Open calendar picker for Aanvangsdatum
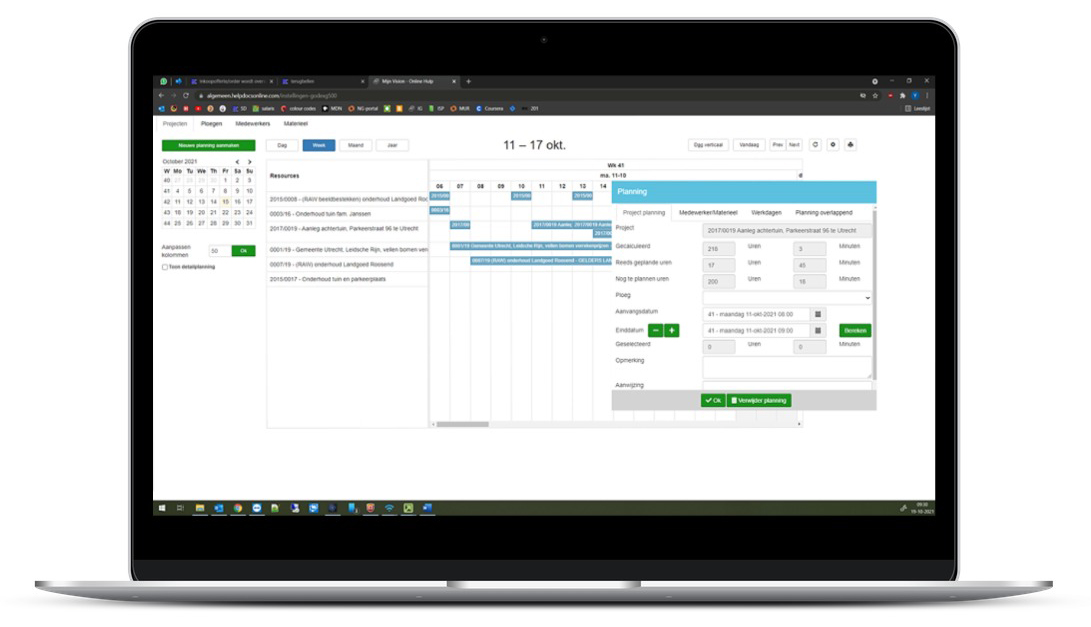The image size is (1091, 627). (817, 314)
